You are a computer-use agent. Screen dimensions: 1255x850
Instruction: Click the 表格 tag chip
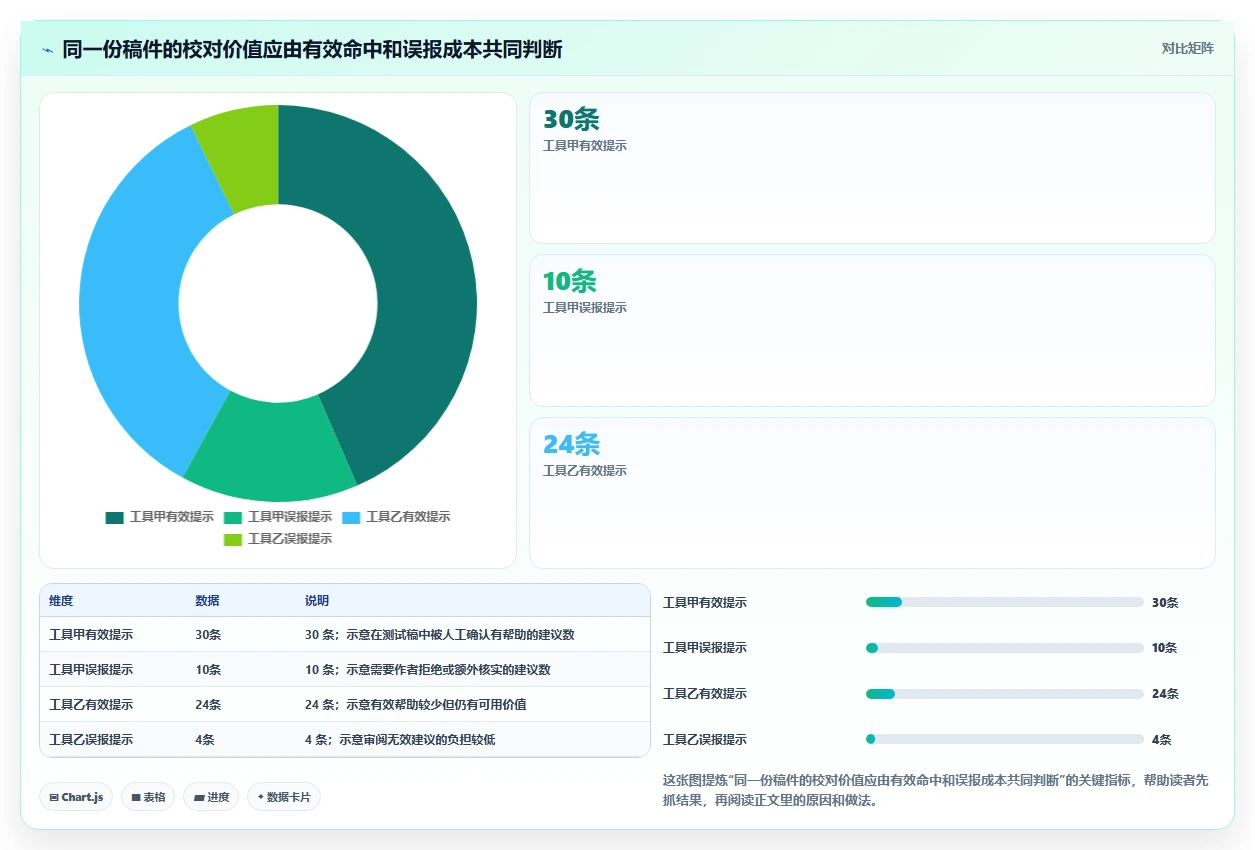tap(148, 797)
